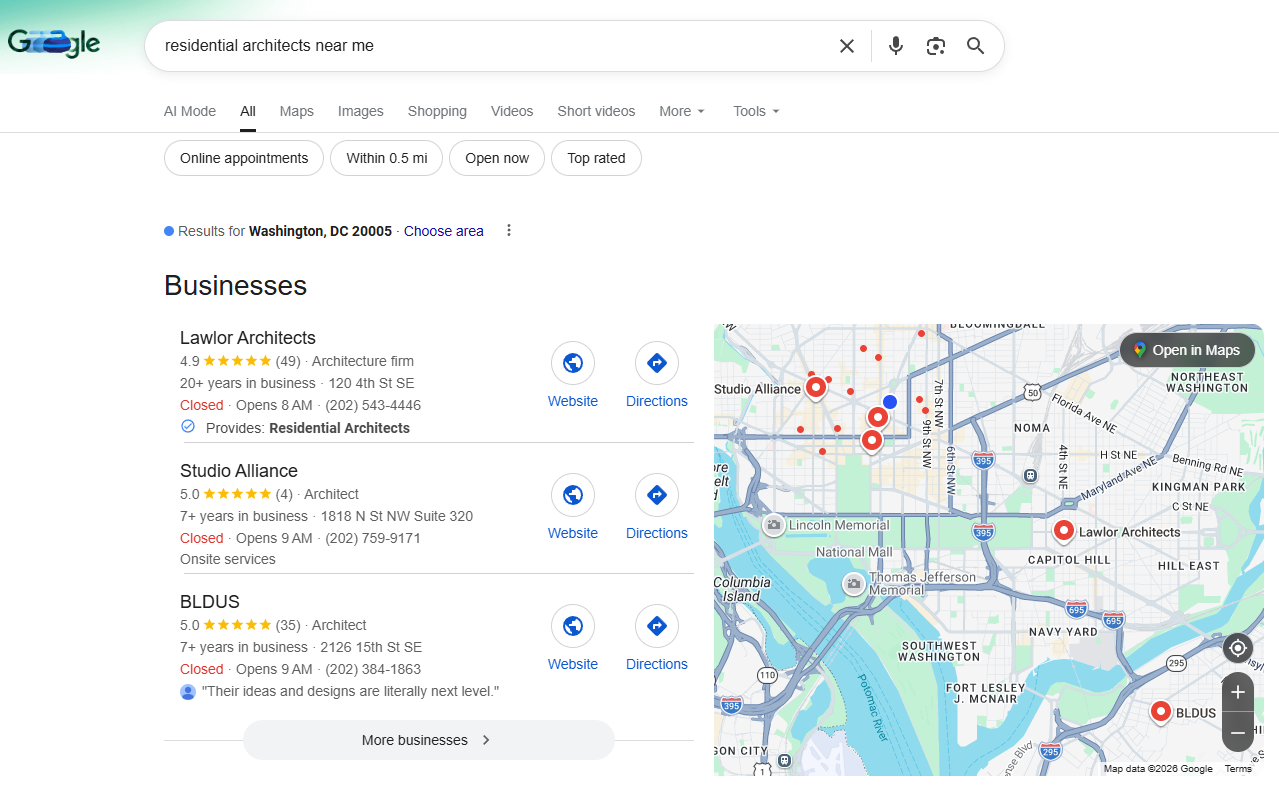Toggle Within 0.5 mi filter chip
Image resolution: width=1279 pixels, height=797 pixels.
tap(386, 158)
